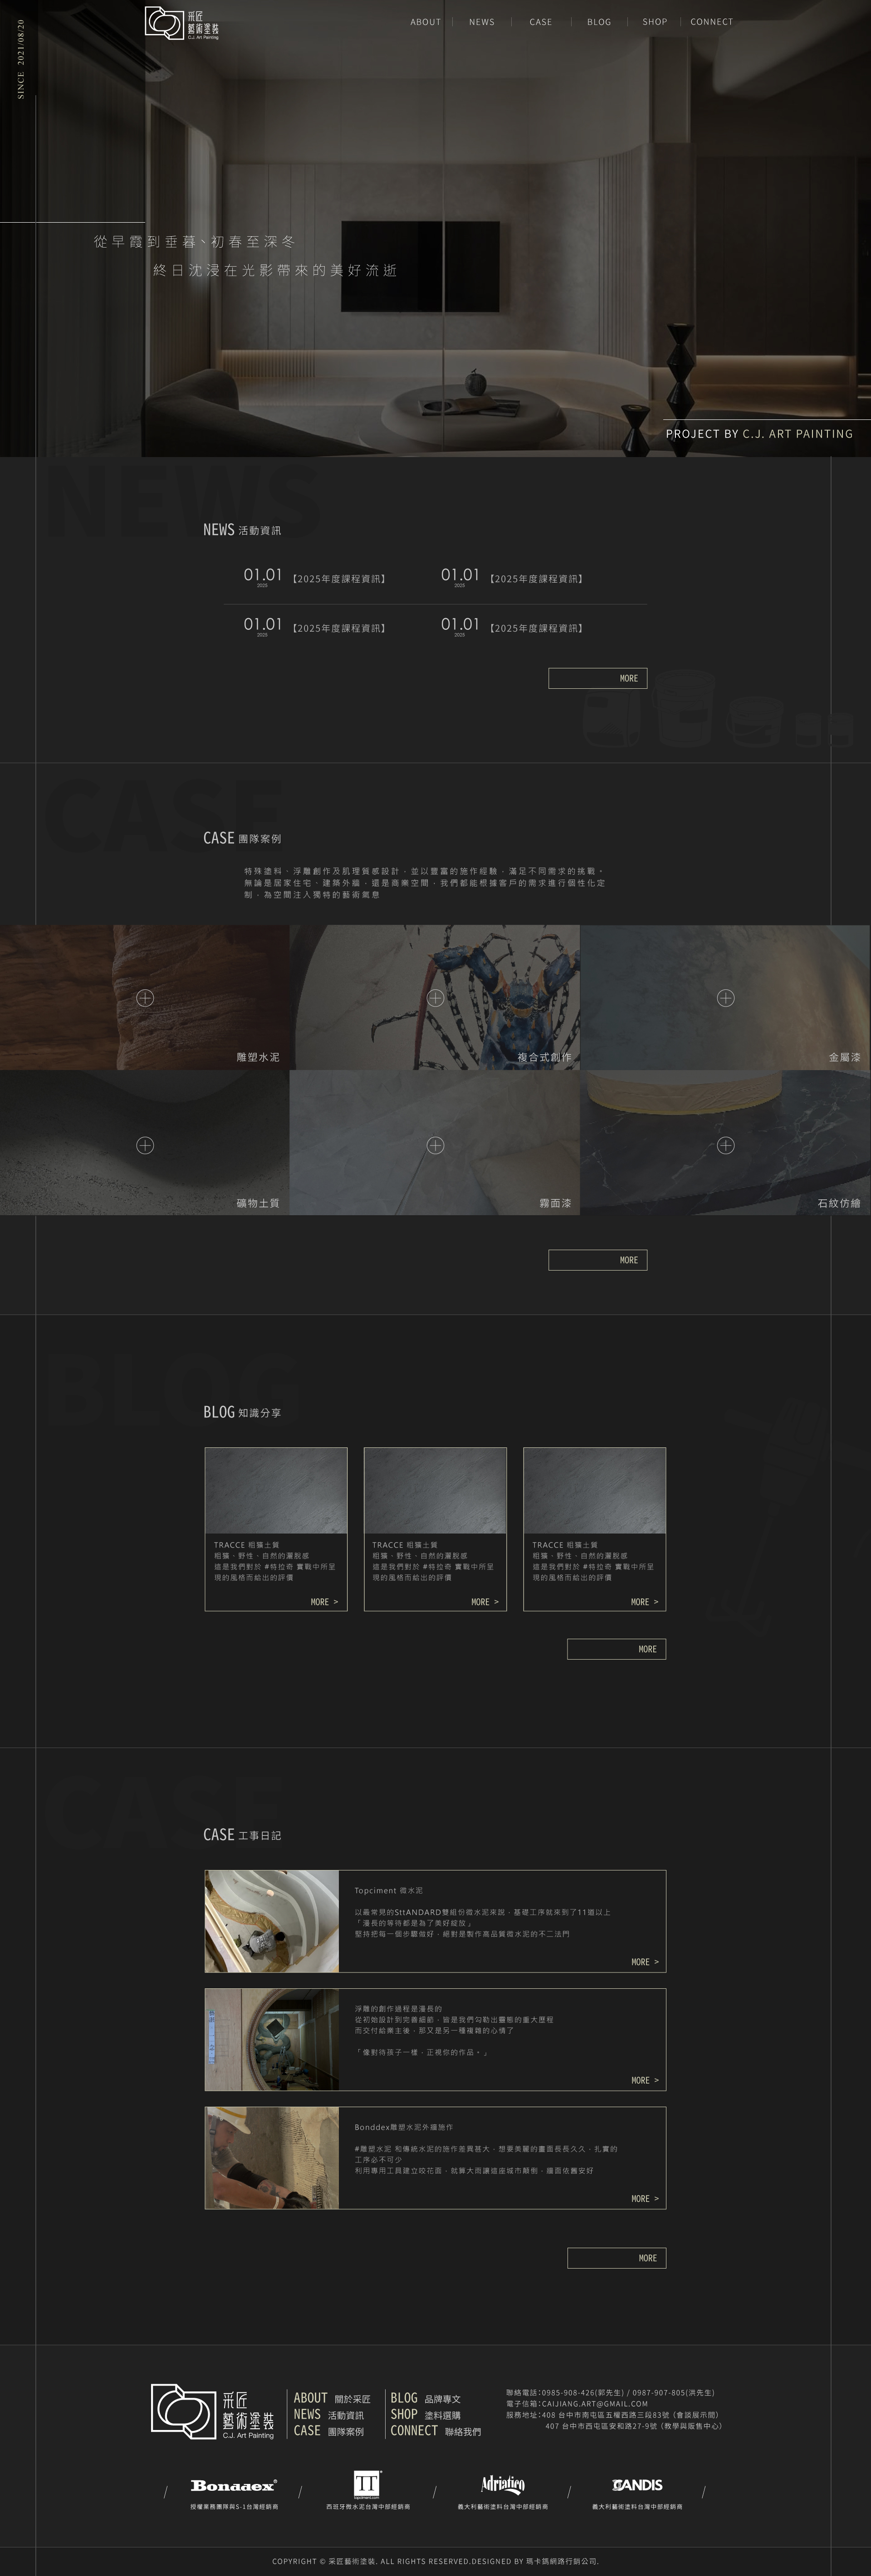
Task: Open MORE > on first blog card
Action: tap(324, 1601)
